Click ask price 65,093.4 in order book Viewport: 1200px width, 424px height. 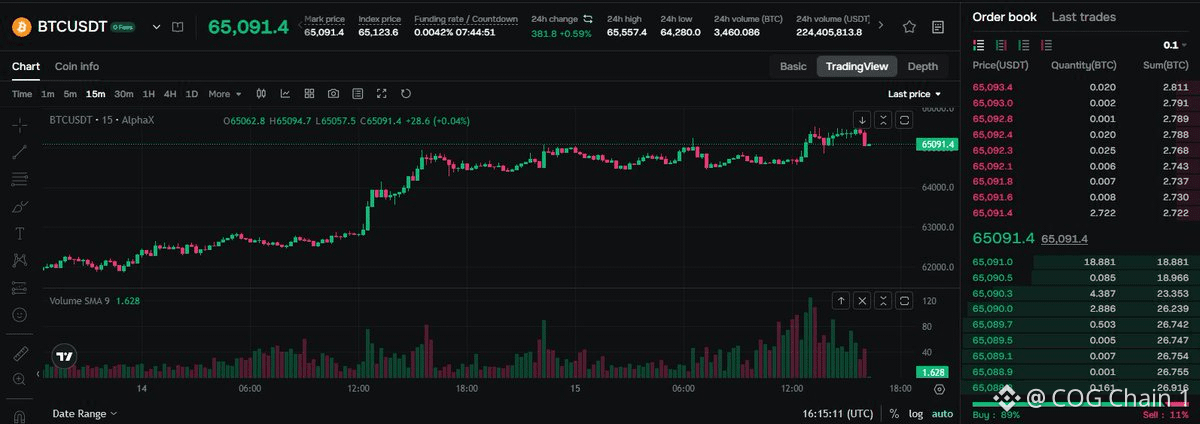993,87
